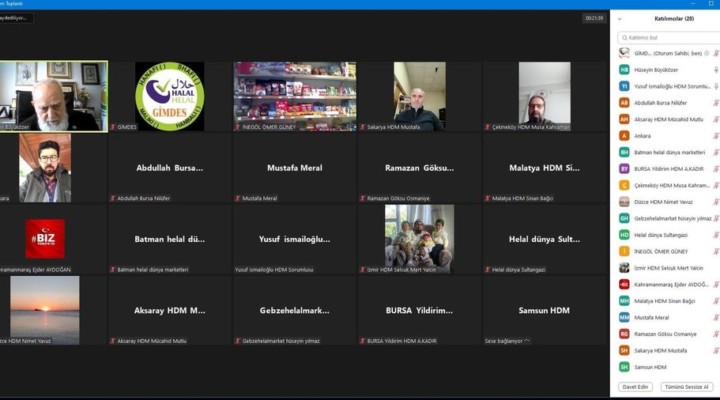Image resolution: width=720 pixels, height=400 pixels.
Task: Click muted mic icon on Mustafa Meral tile
Action: coord(238,198)
